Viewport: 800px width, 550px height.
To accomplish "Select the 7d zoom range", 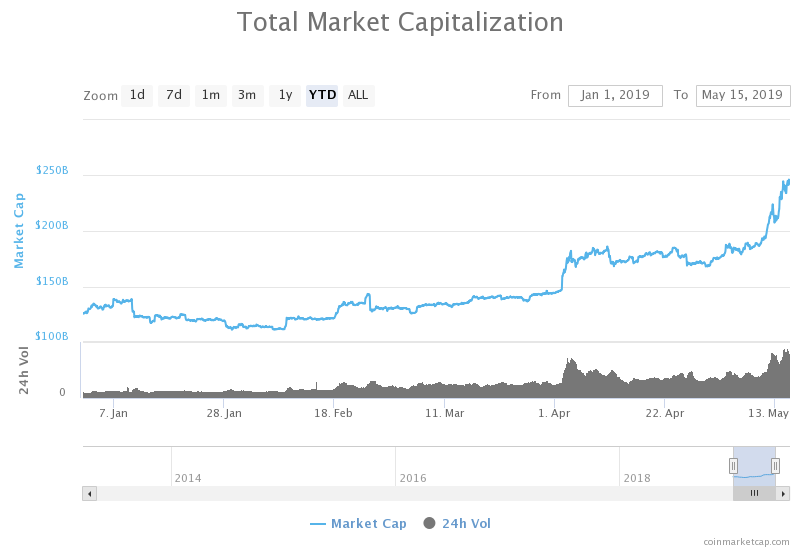I will (174, 95).
